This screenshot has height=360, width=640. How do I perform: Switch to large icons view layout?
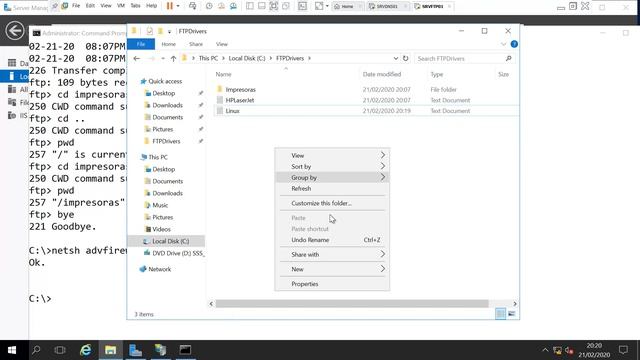(511, 313)
